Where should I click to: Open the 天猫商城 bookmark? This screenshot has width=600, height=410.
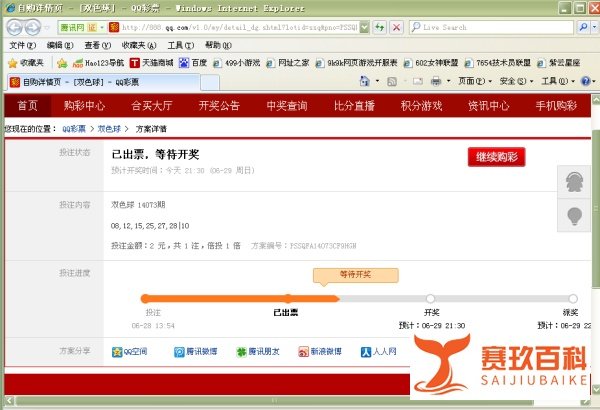[x=152, y=63]
